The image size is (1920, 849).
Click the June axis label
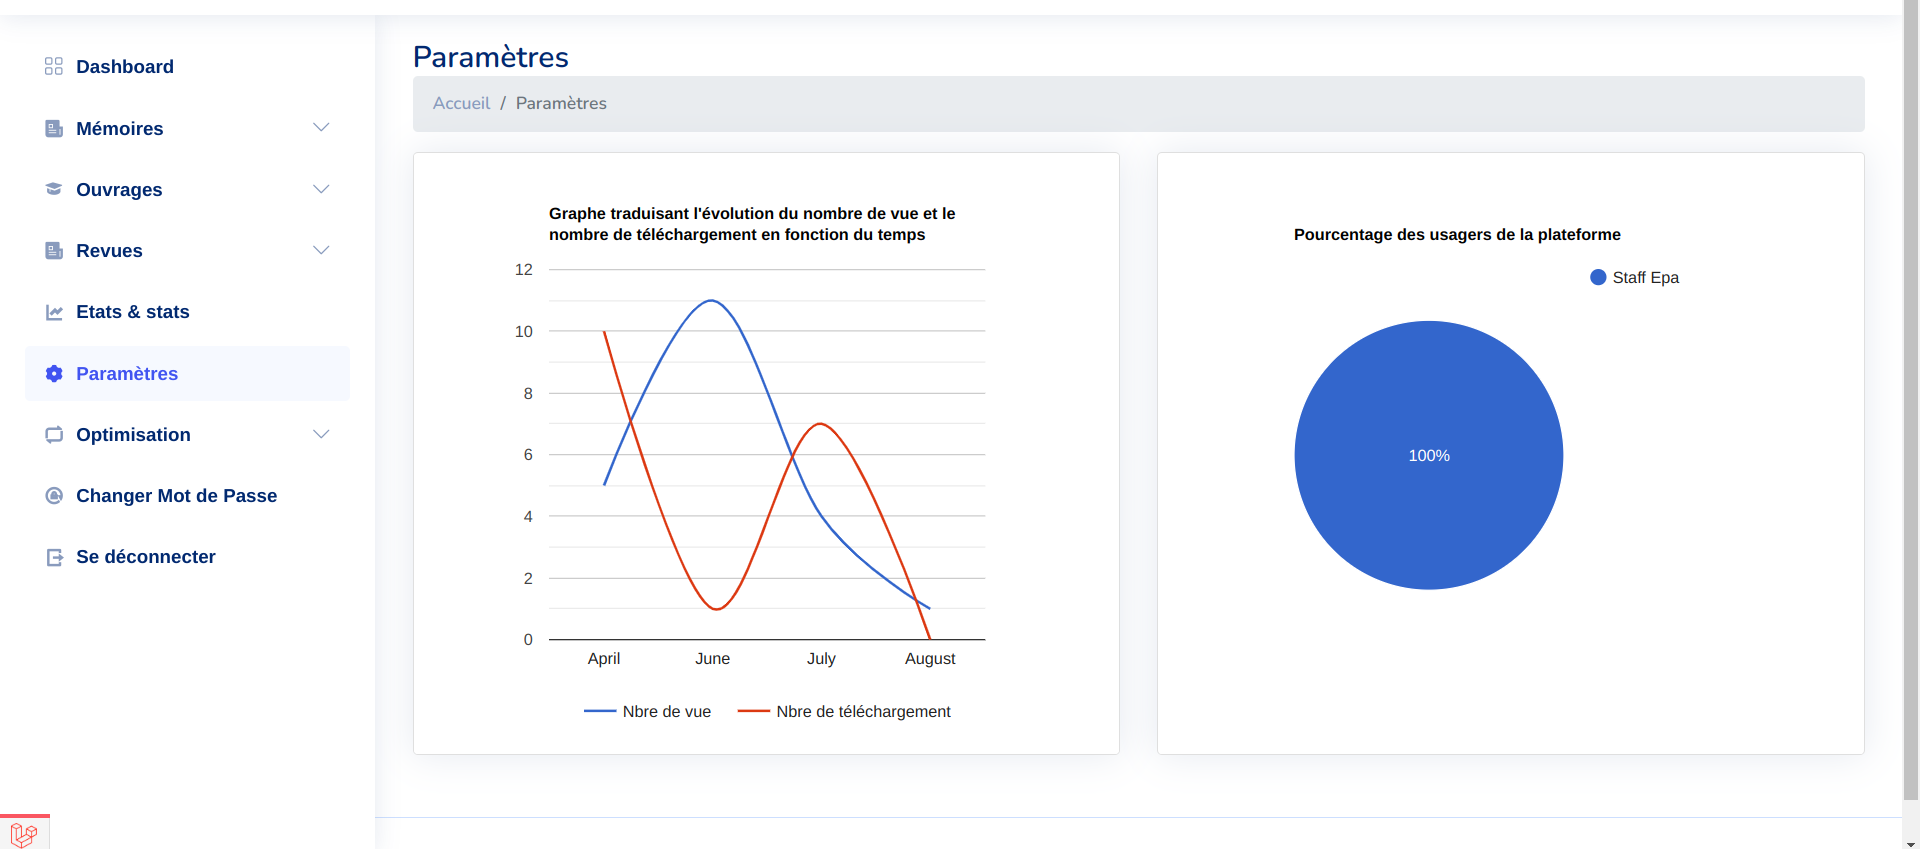713,658
